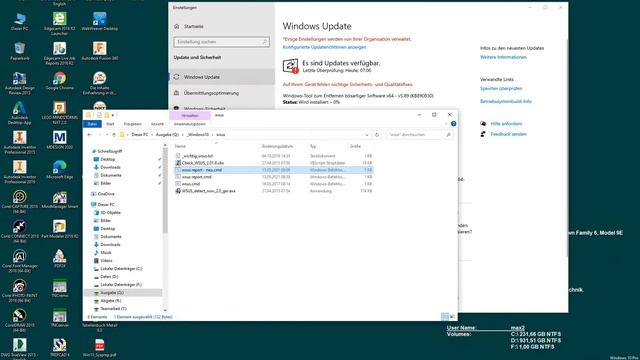
Task: Click the Explorer help question mark icon
Action: point(453,124)
